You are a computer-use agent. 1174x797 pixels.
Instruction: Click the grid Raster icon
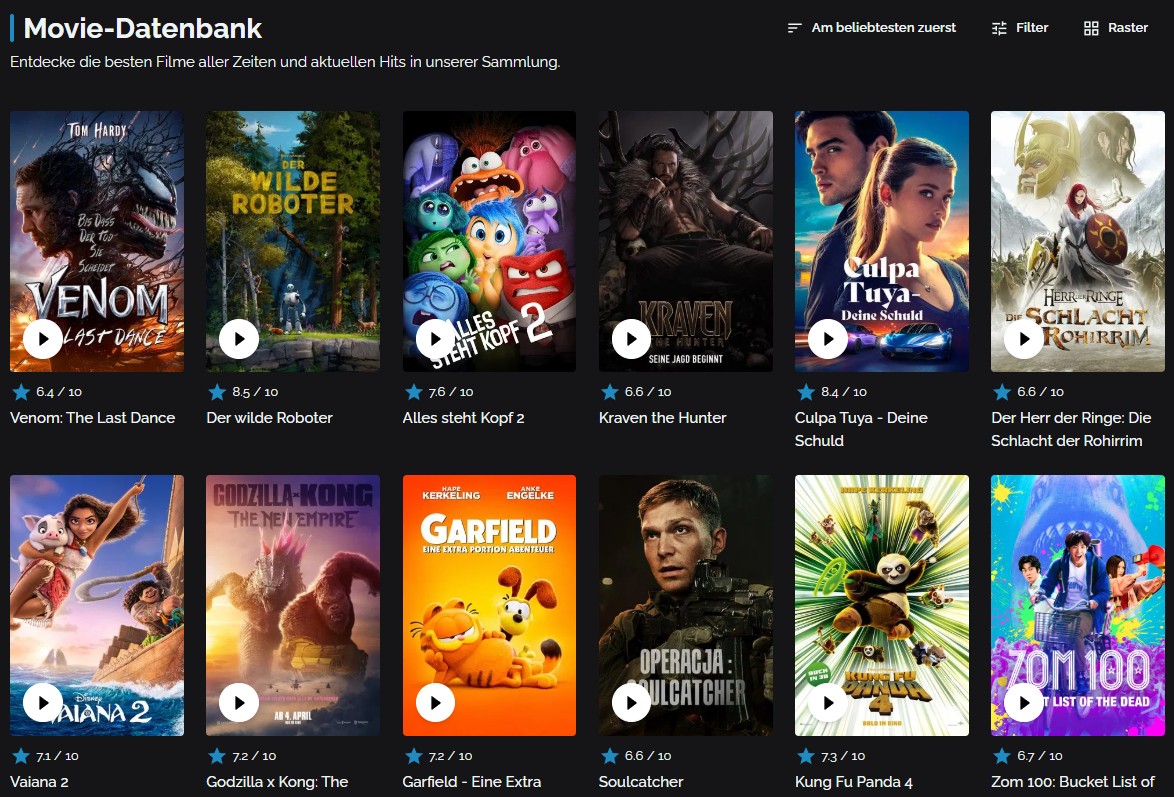pos(1091,28)
